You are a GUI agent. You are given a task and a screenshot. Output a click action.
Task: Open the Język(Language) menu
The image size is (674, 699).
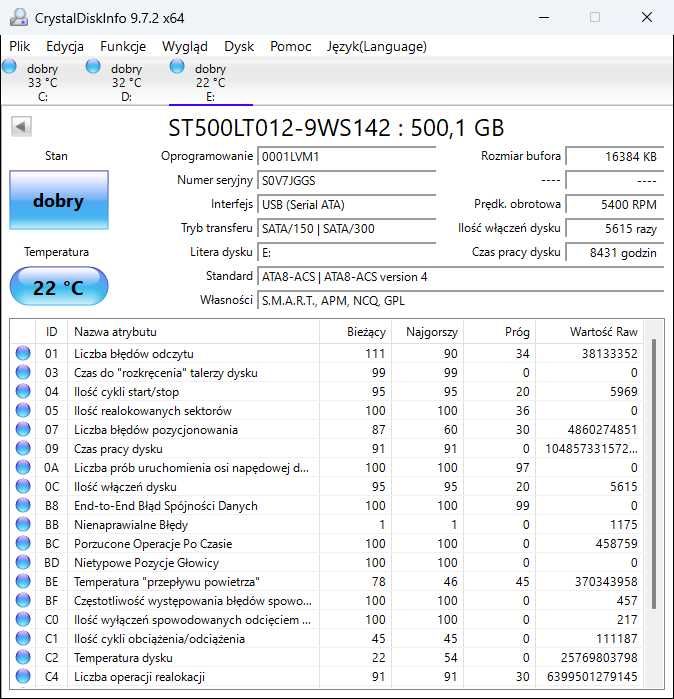click(x=377, y=46)
